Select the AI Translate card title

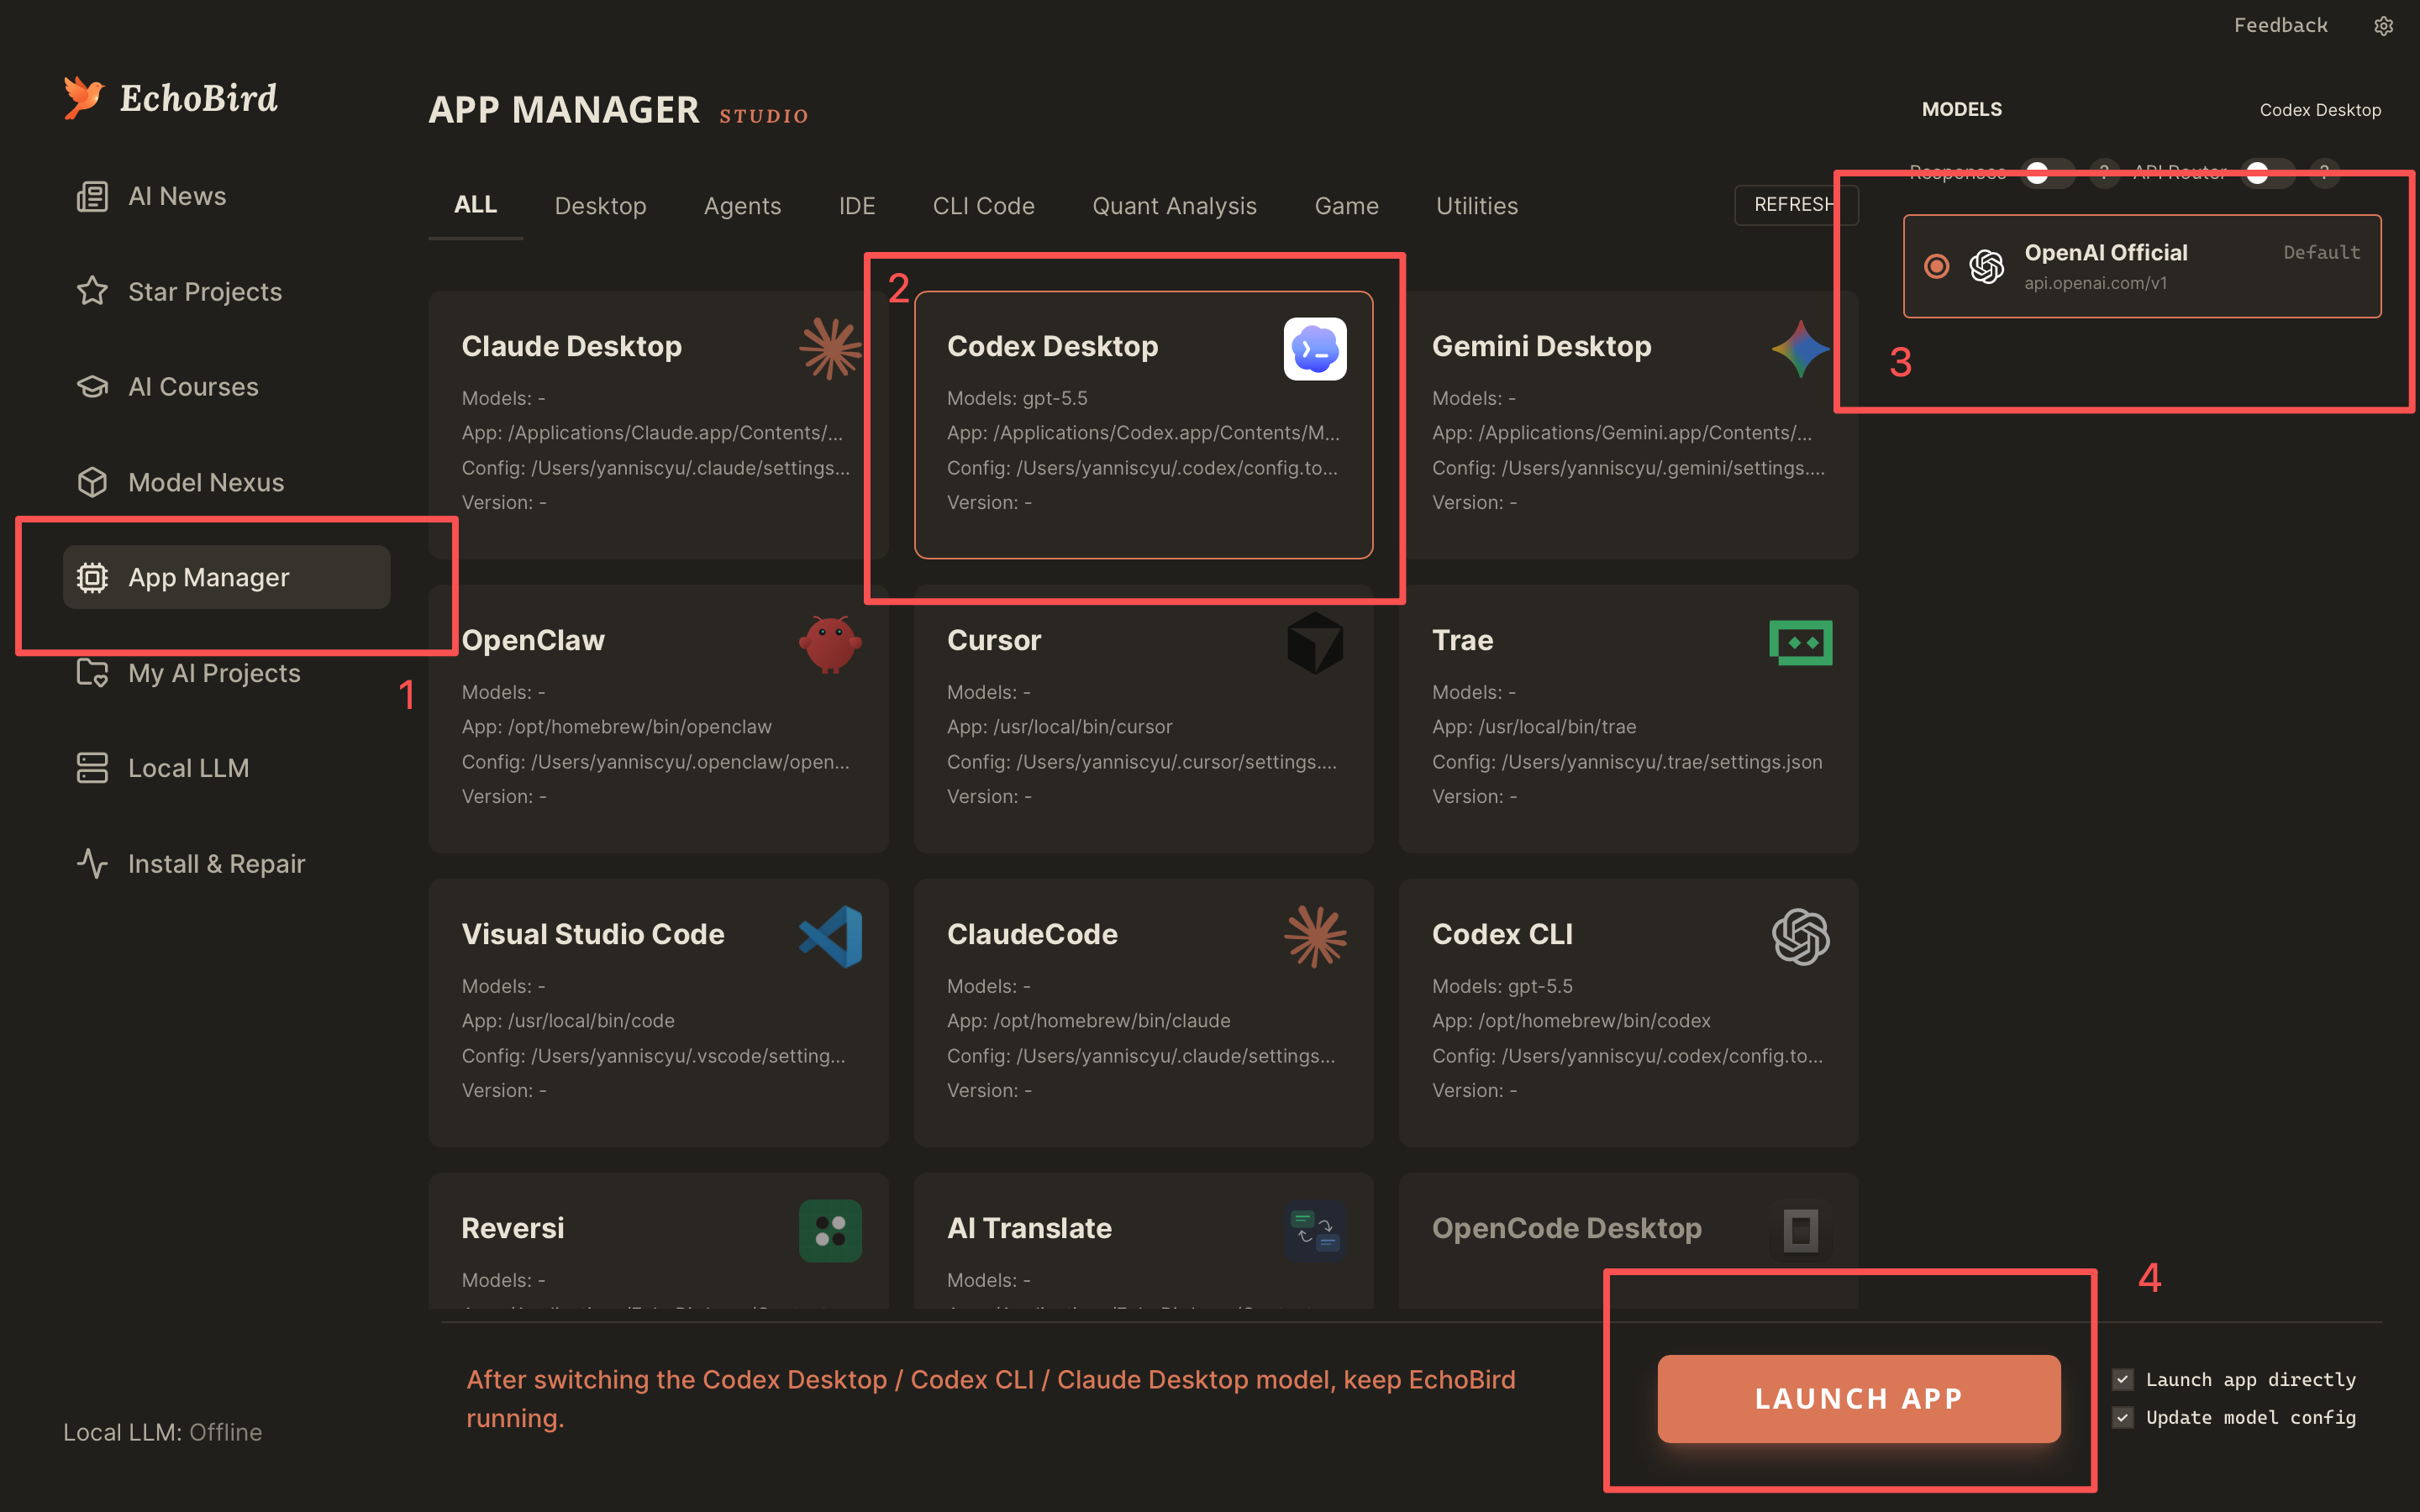click(x=1029, y=1228)
